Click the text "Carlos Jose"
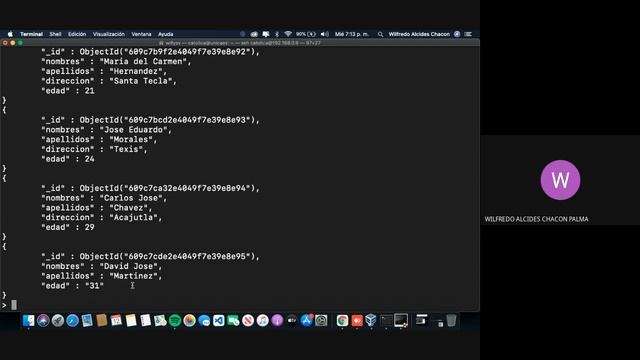This screenshot has width=640, height=360. click(x=131, y=198)
